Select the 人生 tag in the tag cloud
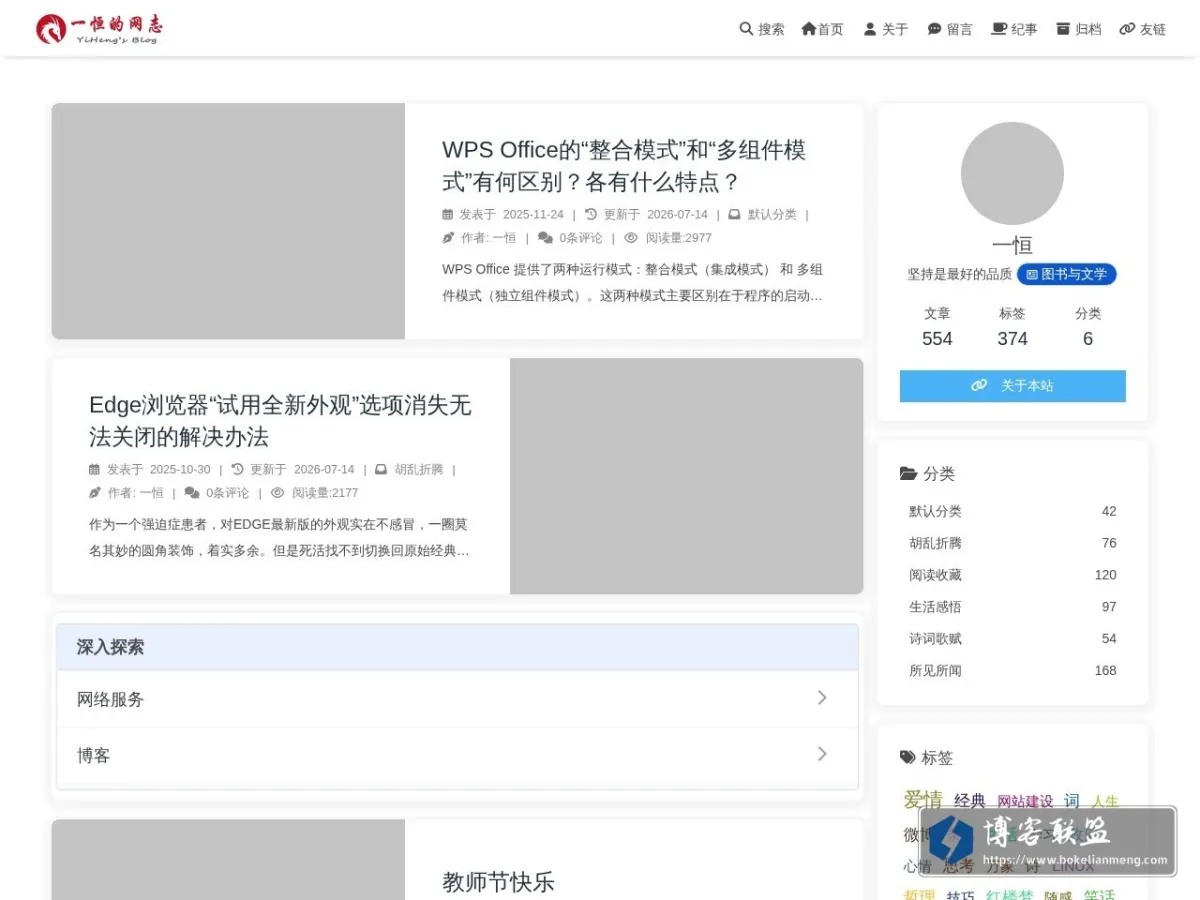 [x=1105, y=801]
